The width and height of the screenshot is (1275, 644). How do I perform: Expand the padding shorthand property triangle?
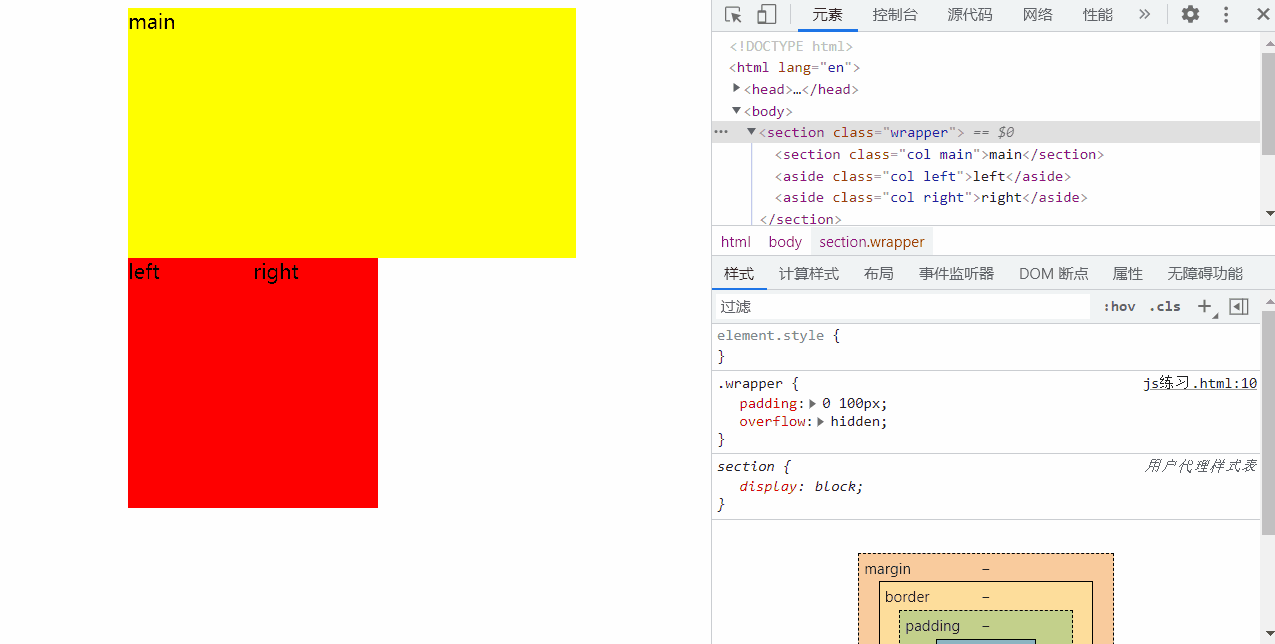(813, 404)
